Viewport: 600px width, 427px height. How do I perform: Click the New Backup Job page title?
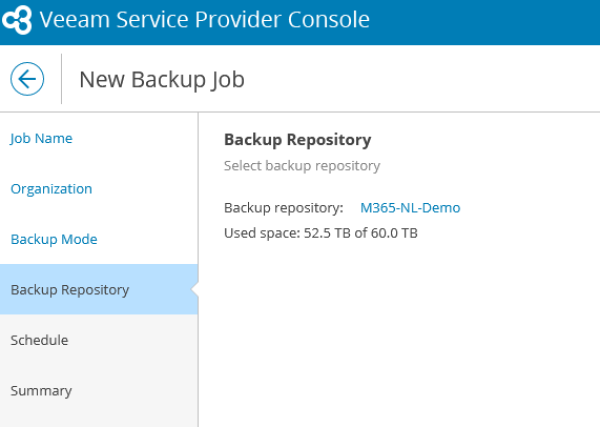click(x=162, y=80)
